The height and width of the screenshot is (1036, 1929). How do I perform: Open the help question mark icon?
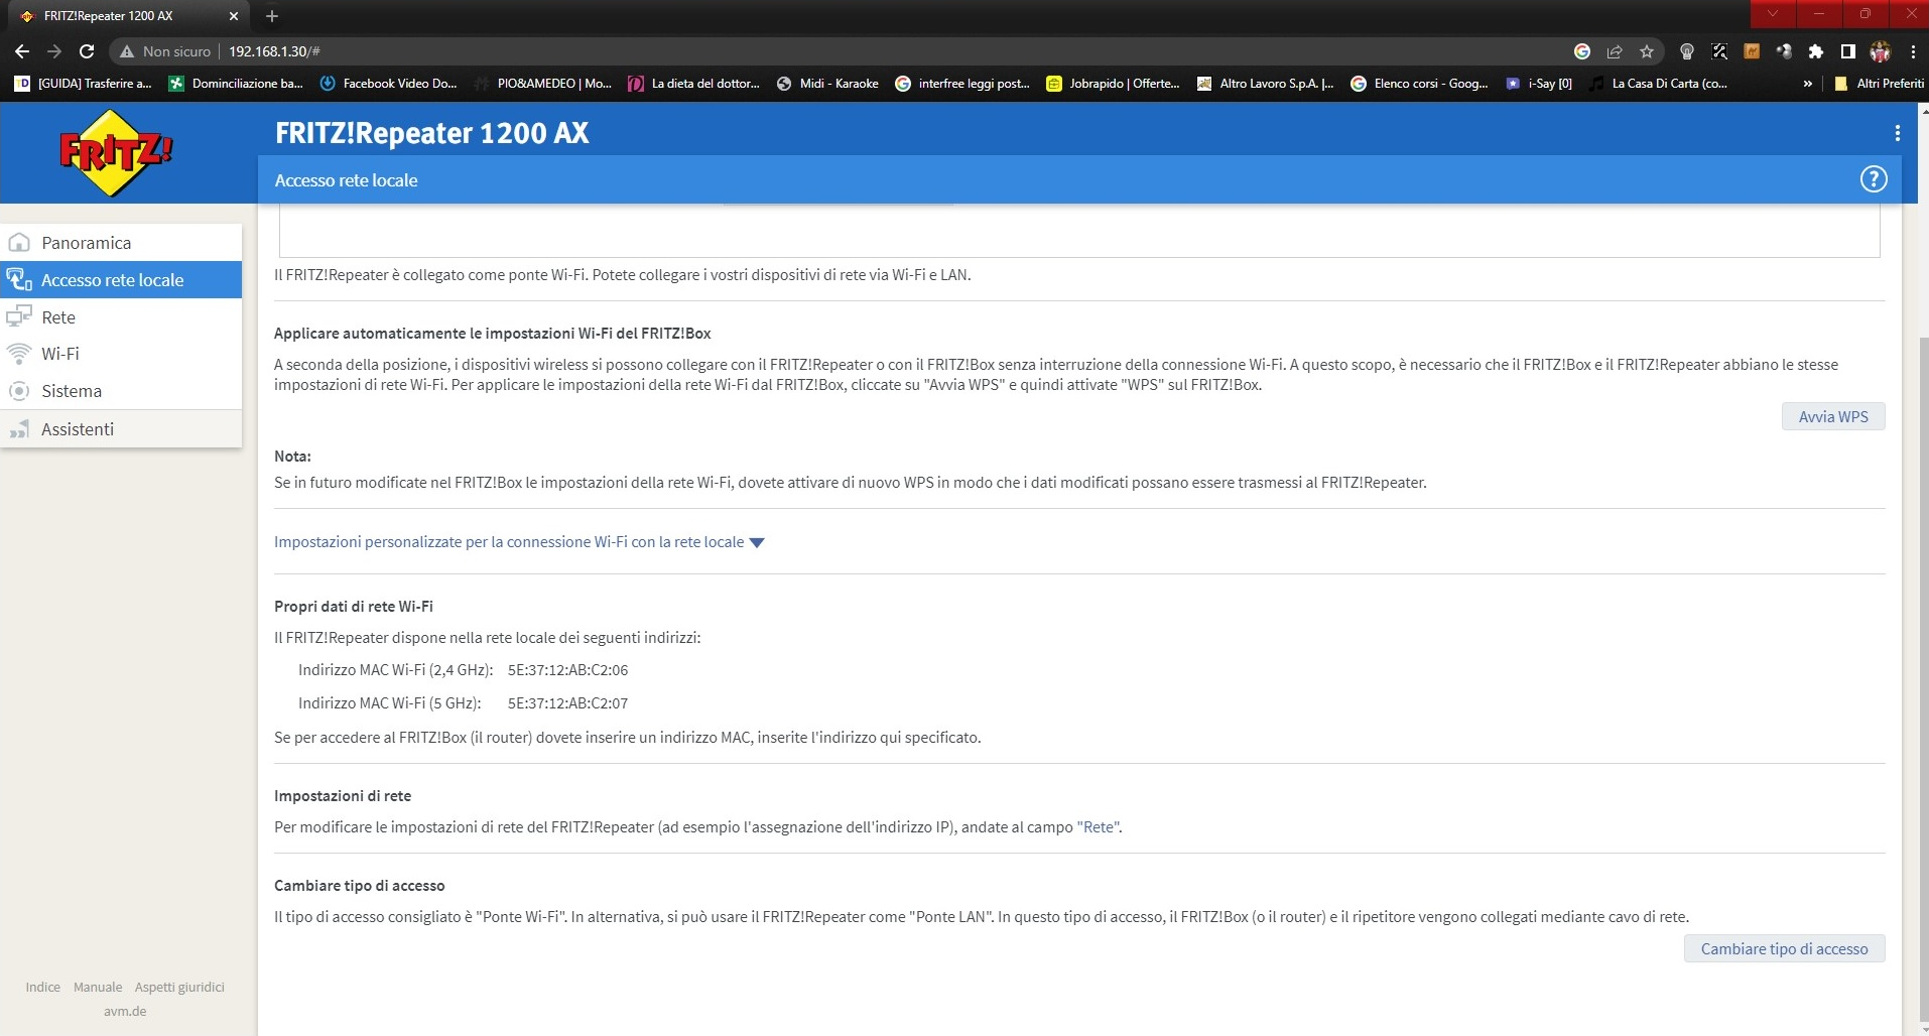pos(1873,179)
